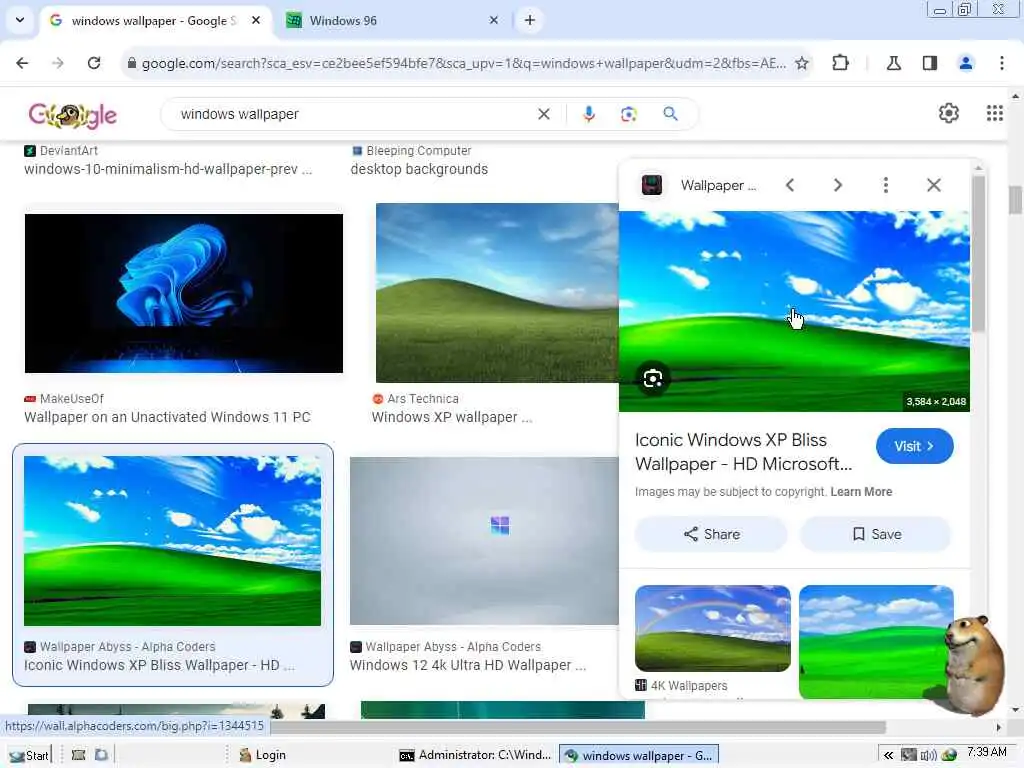
Task: Open the Extensions puzzle icon
Action: (840, 63)
